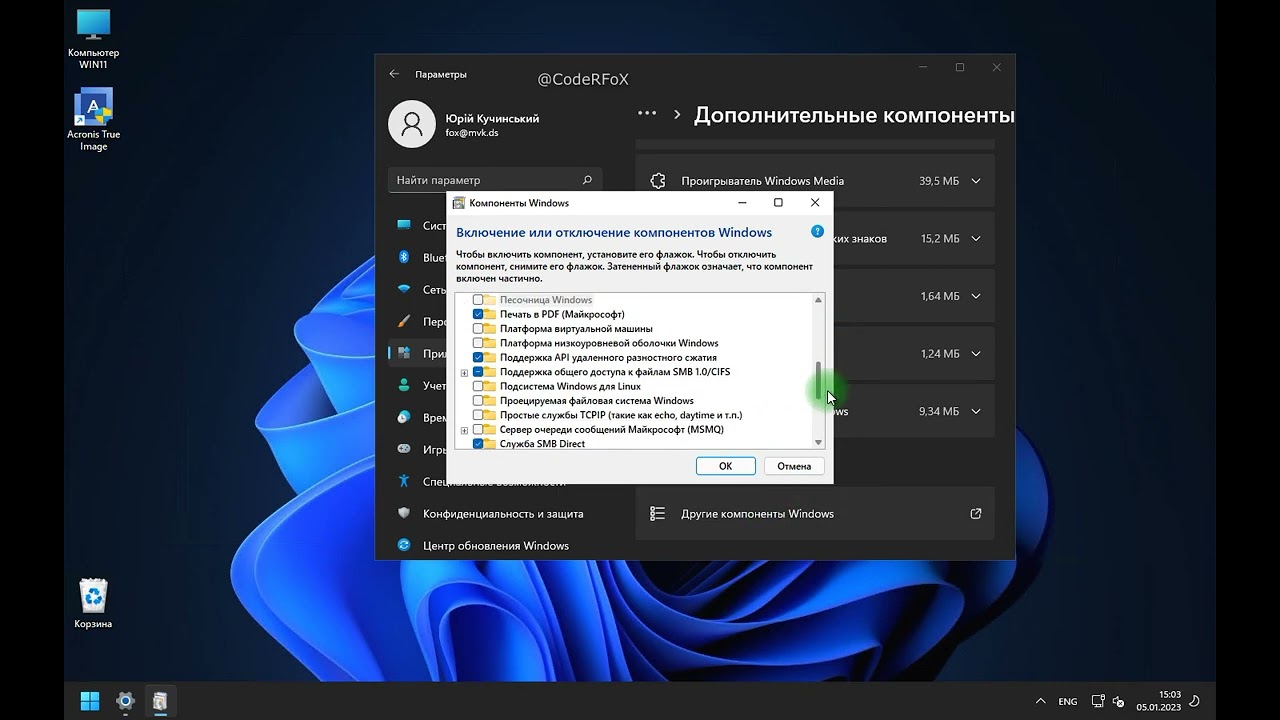
Task: Open the Acronis True Image desktop shortcut
Action: click(93, 120)
